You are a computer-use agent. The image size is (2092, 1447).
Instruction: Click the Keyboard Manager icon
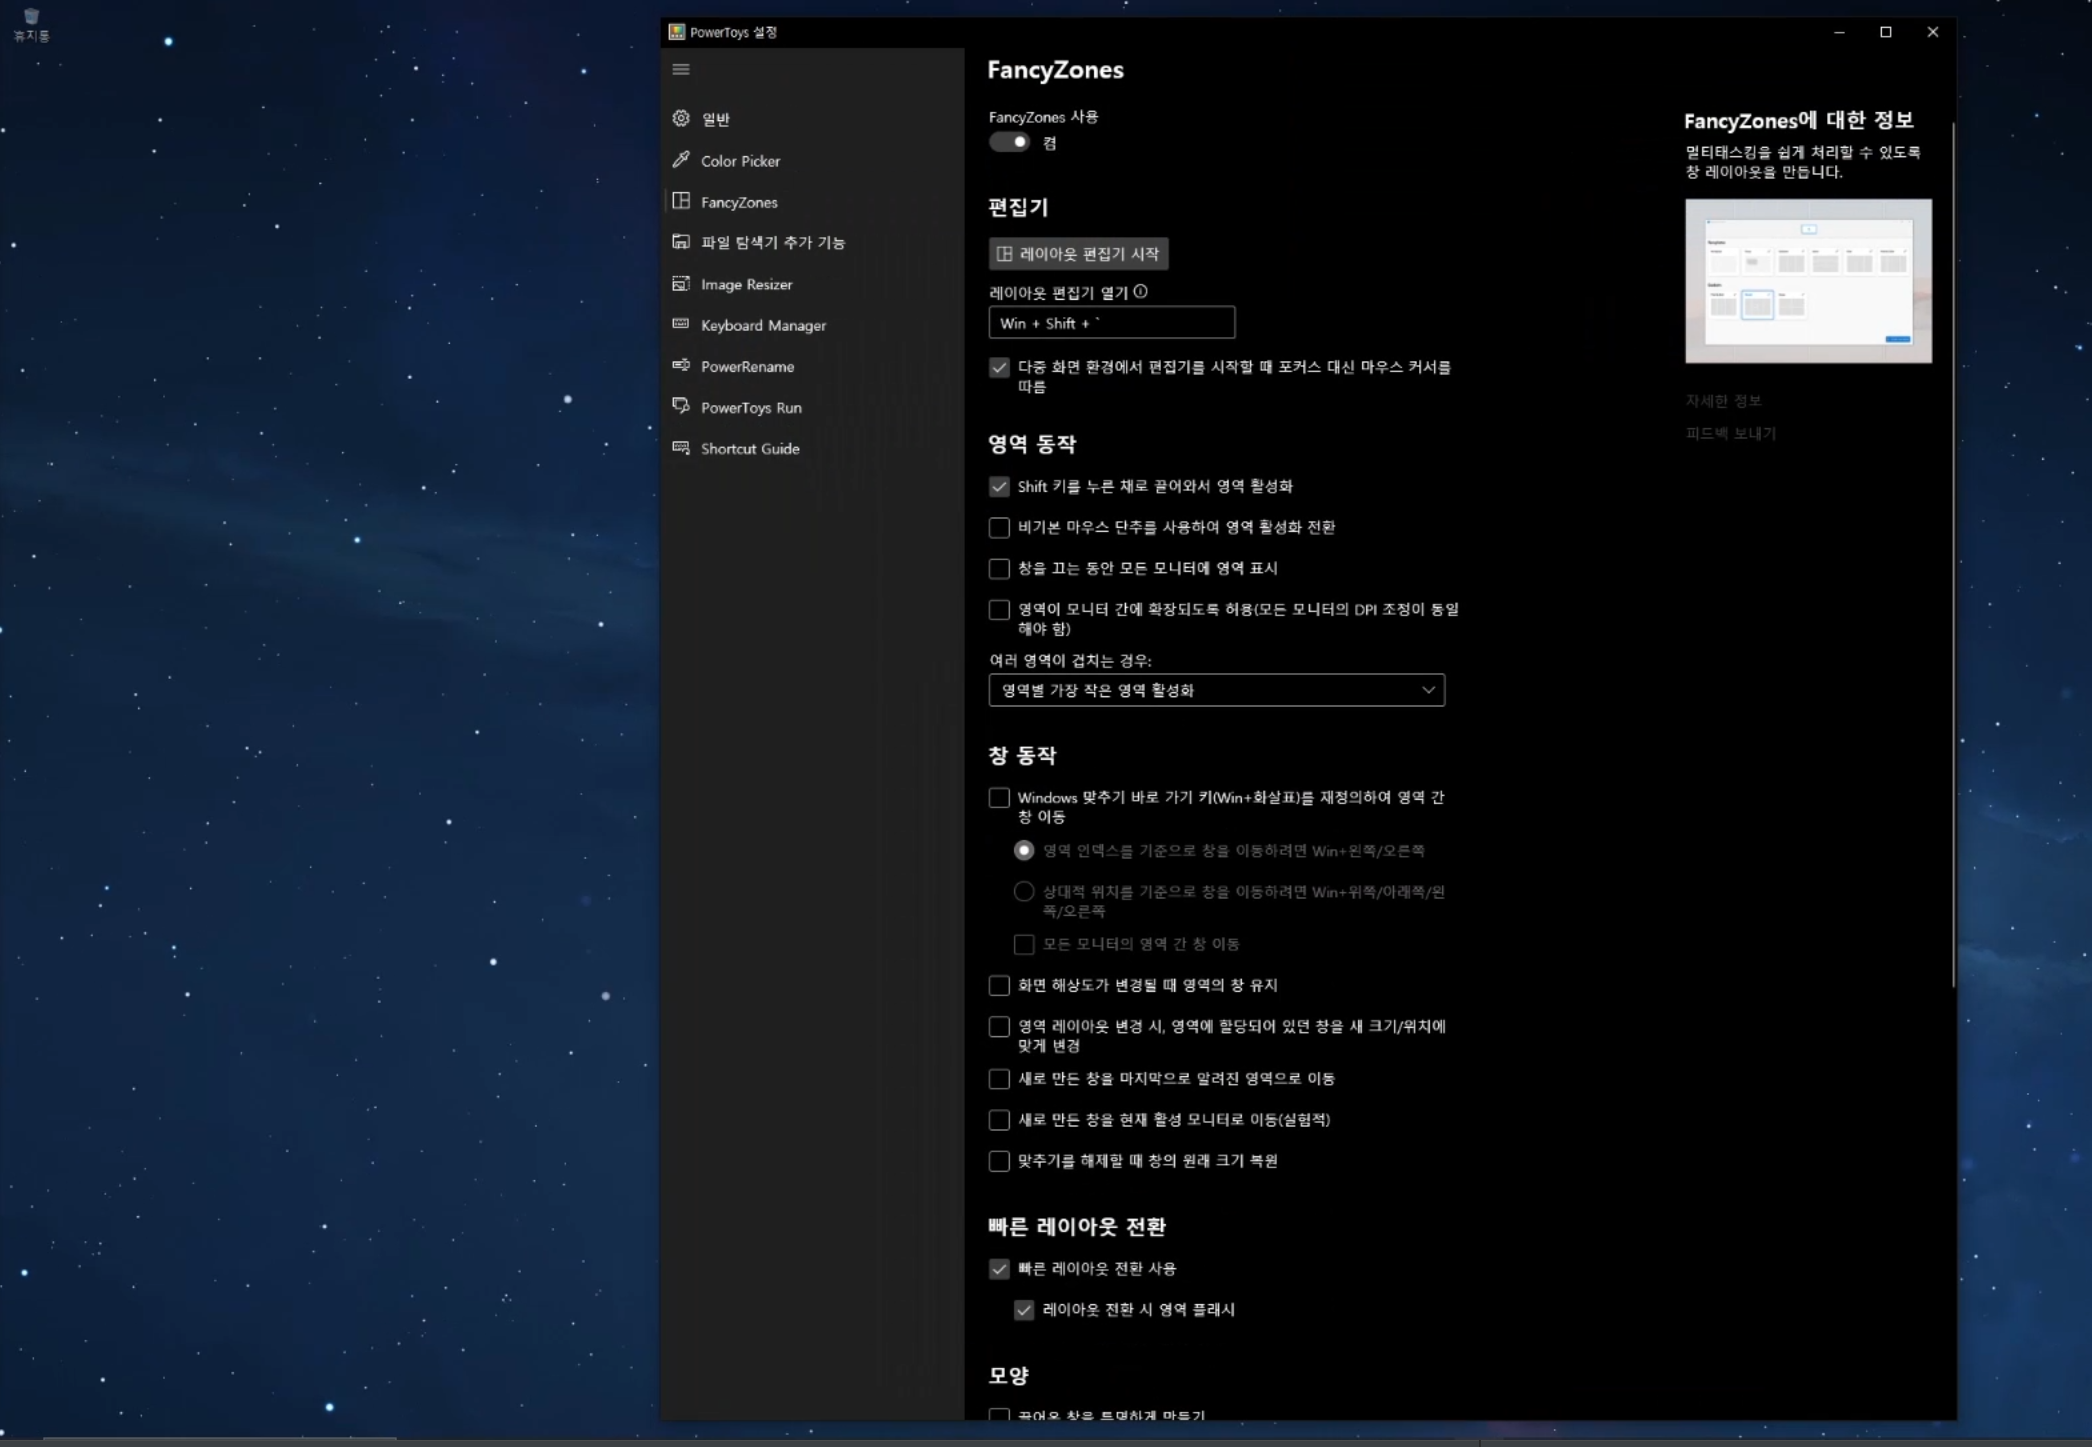click(x=681, y=324)
